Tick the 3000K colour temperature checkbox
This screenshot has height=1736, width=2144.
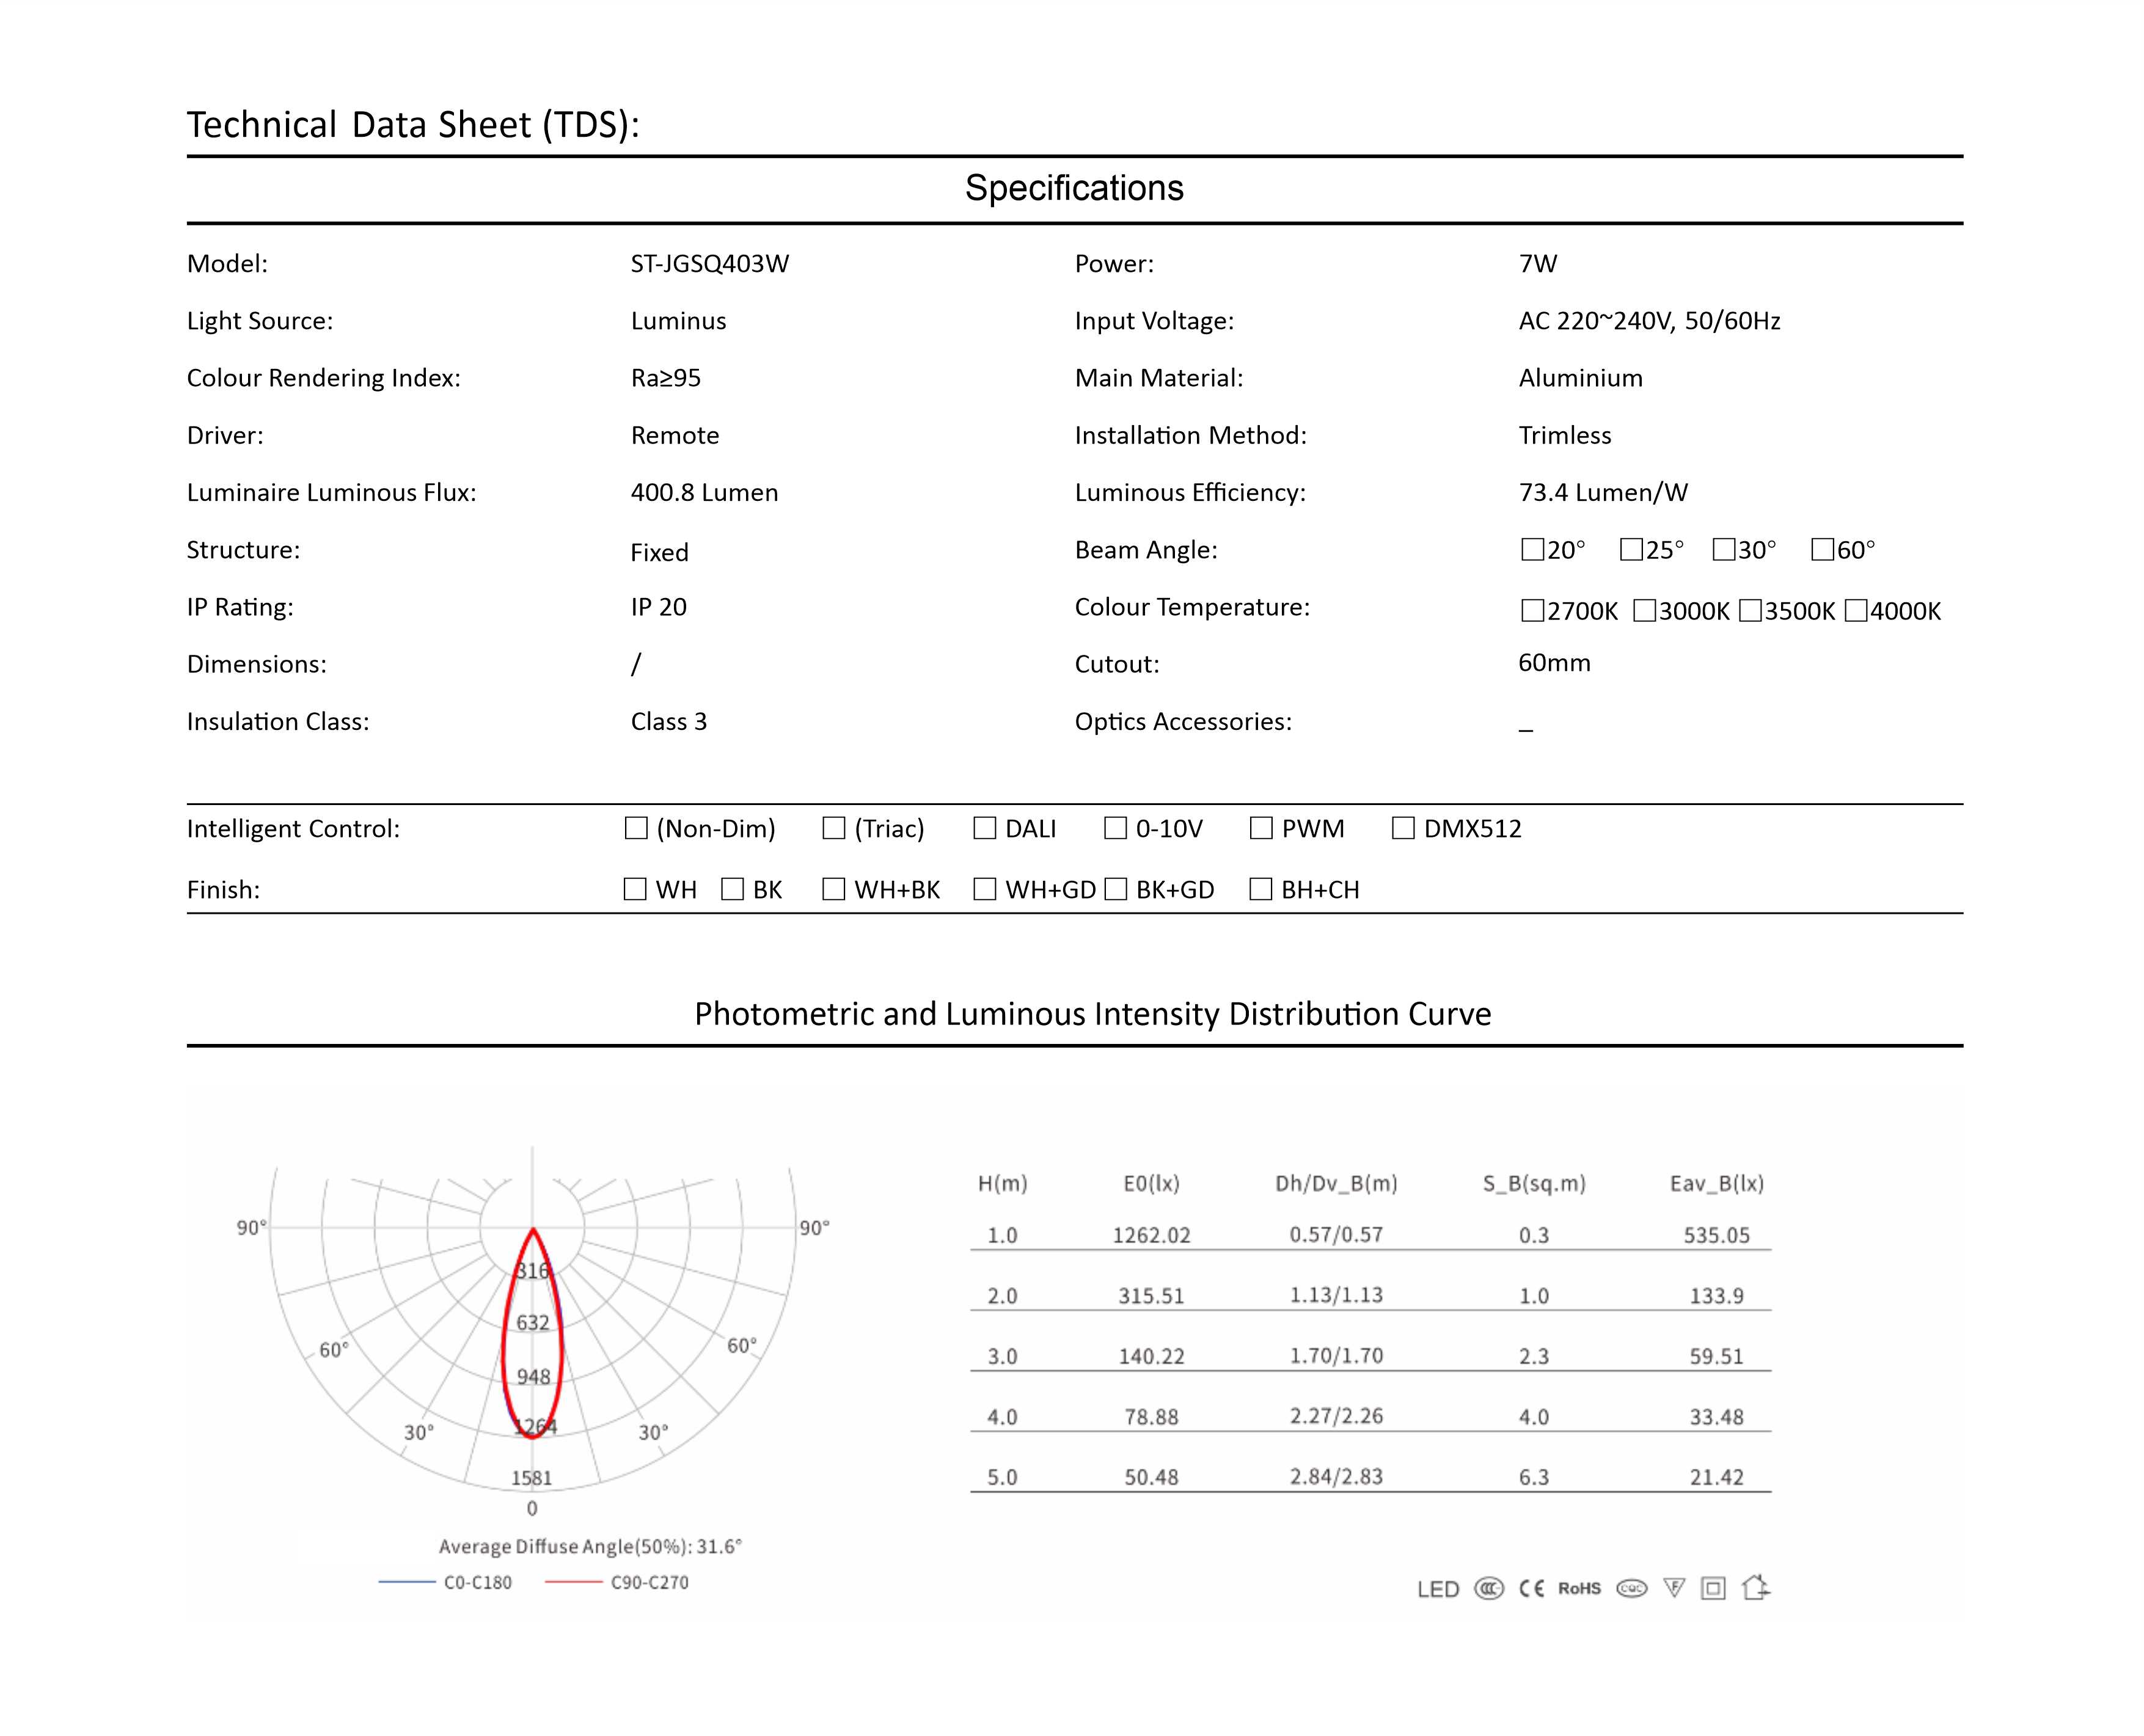point(1644,610)
